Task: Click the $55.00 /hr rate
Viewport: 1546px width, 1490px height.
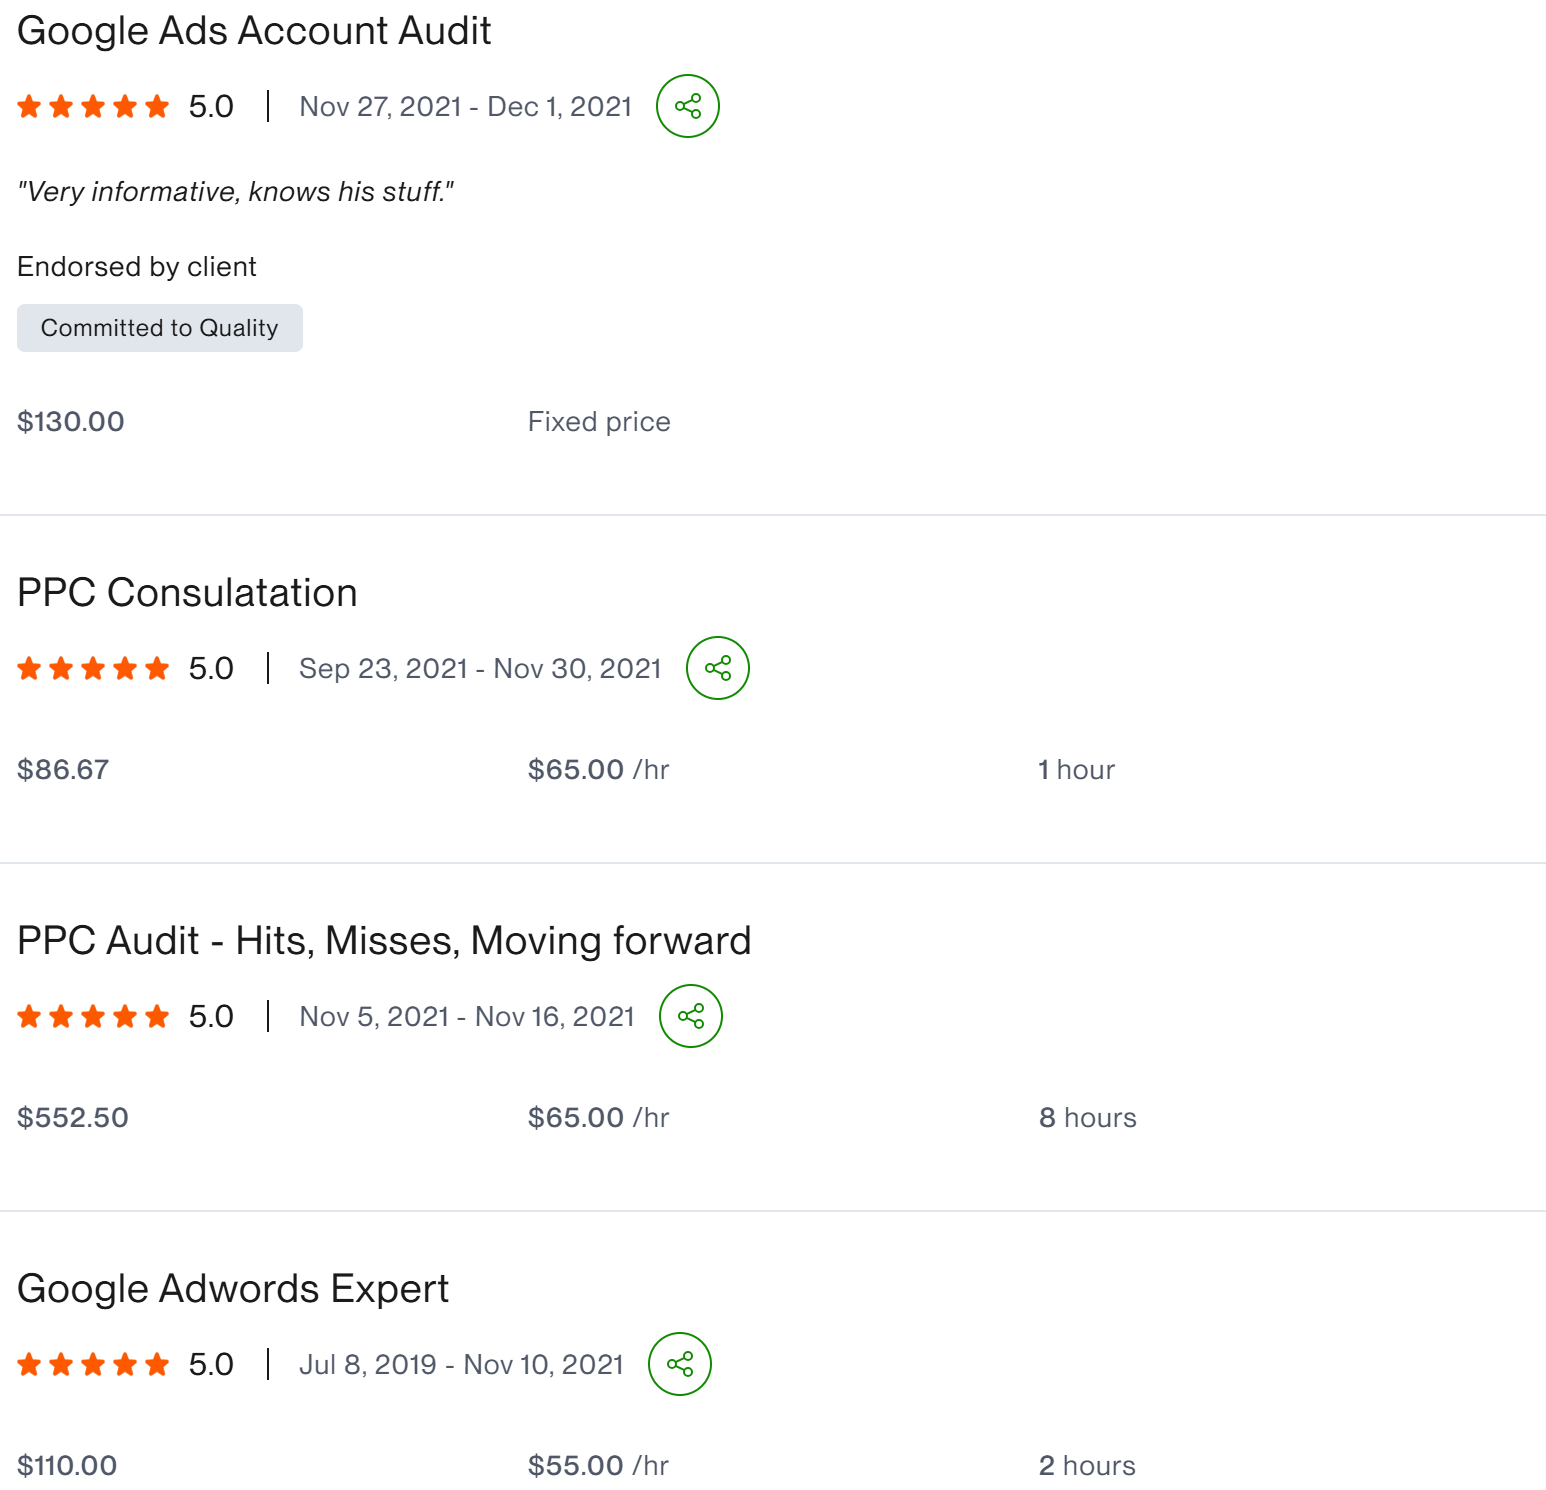Action: [x=598, y=1465]
